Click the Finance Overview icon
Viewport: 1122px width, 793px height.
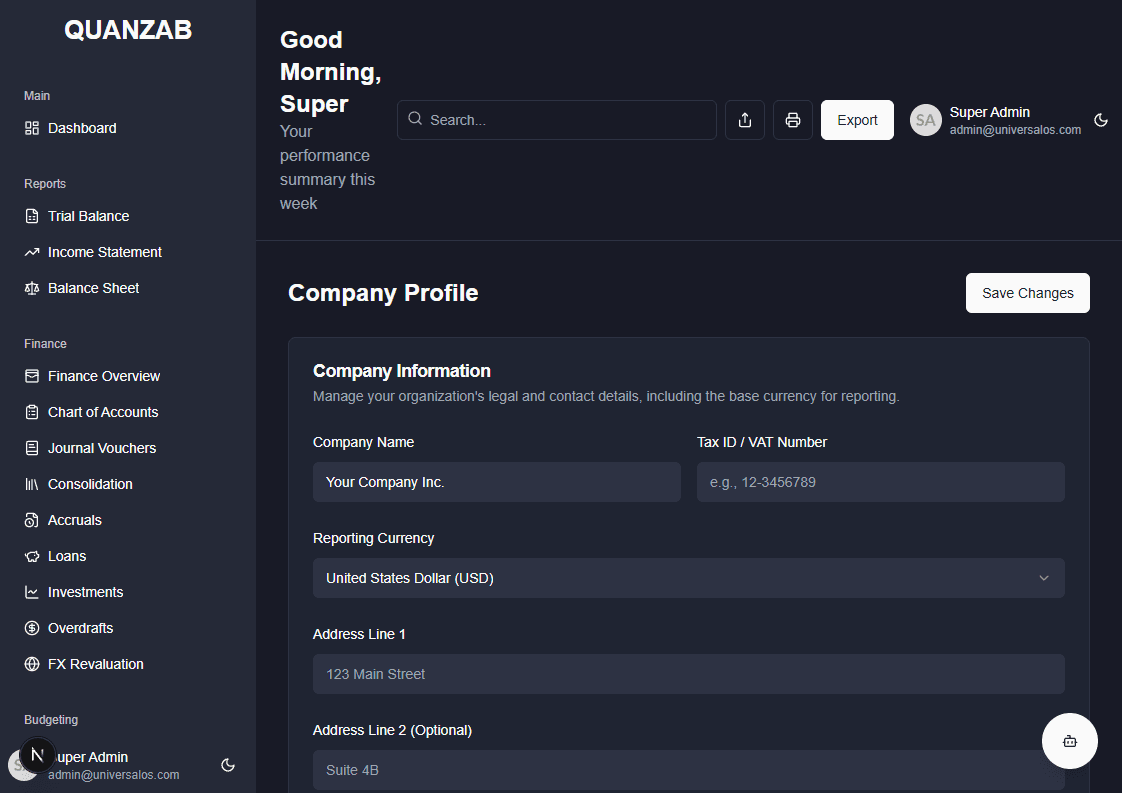click(x=31, y=376)
